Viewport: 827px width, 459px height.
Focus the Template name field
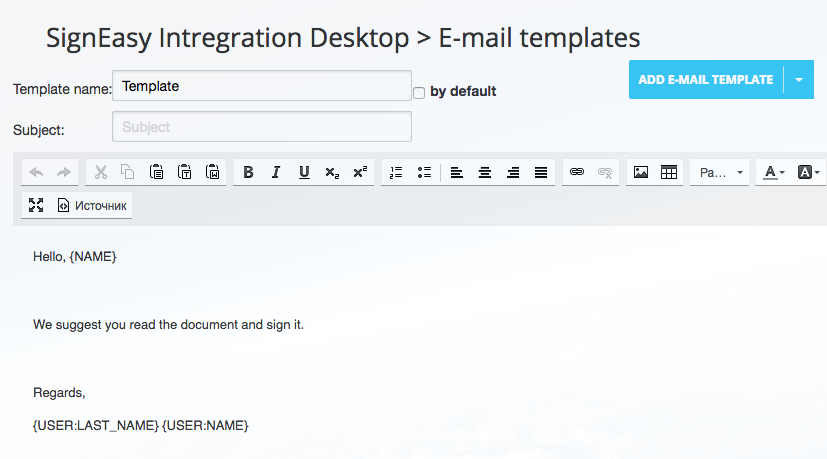pos(262,85)
